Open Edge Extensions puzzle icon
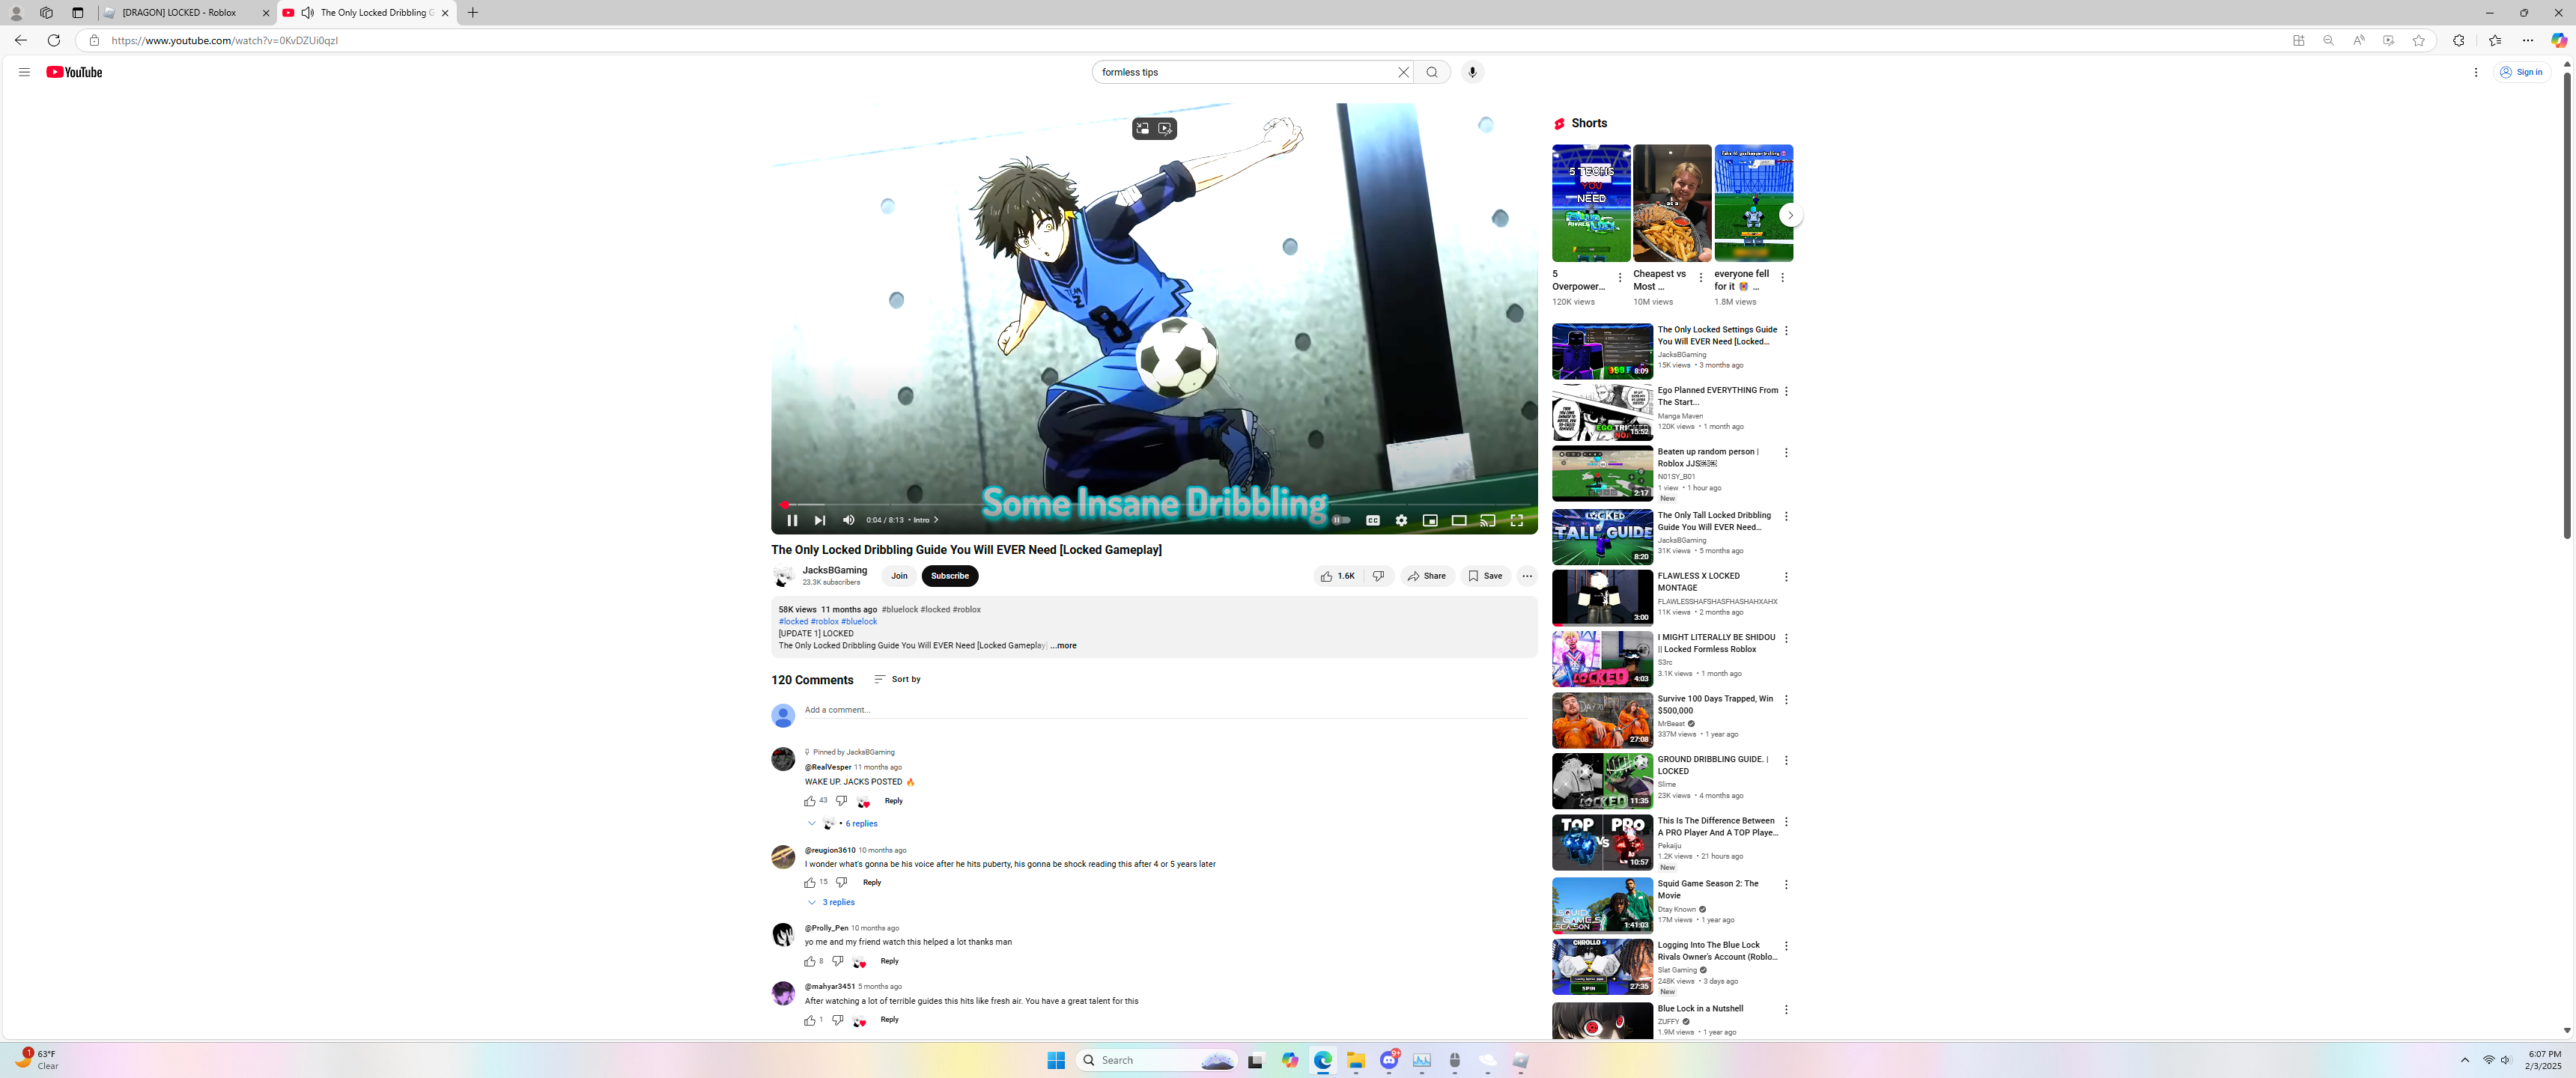This screenshot has height=1078, width=2576. point(2459,40)
